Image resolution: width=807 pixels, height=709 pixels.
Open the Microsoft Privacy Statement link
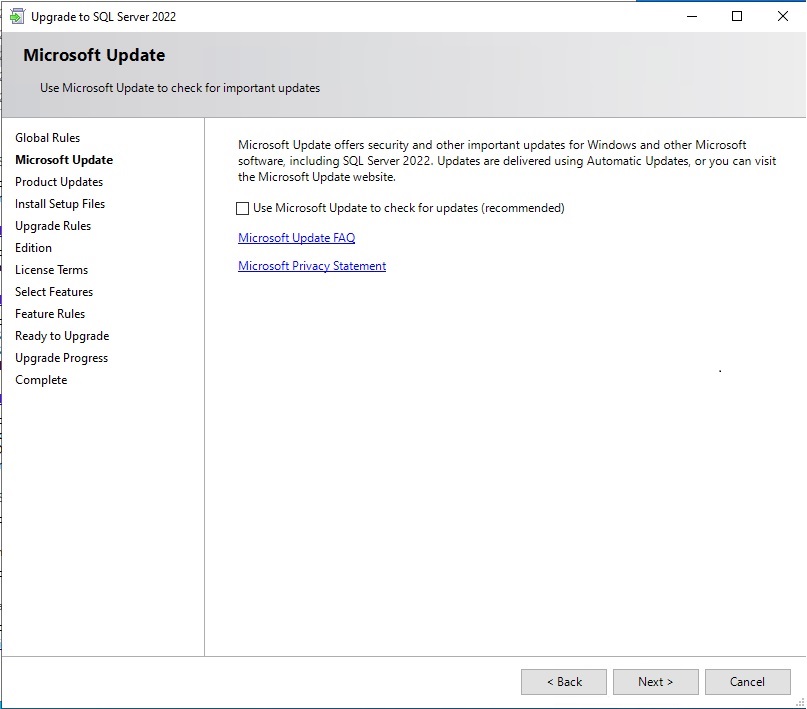pyautogui.click(x=312, y=266)
